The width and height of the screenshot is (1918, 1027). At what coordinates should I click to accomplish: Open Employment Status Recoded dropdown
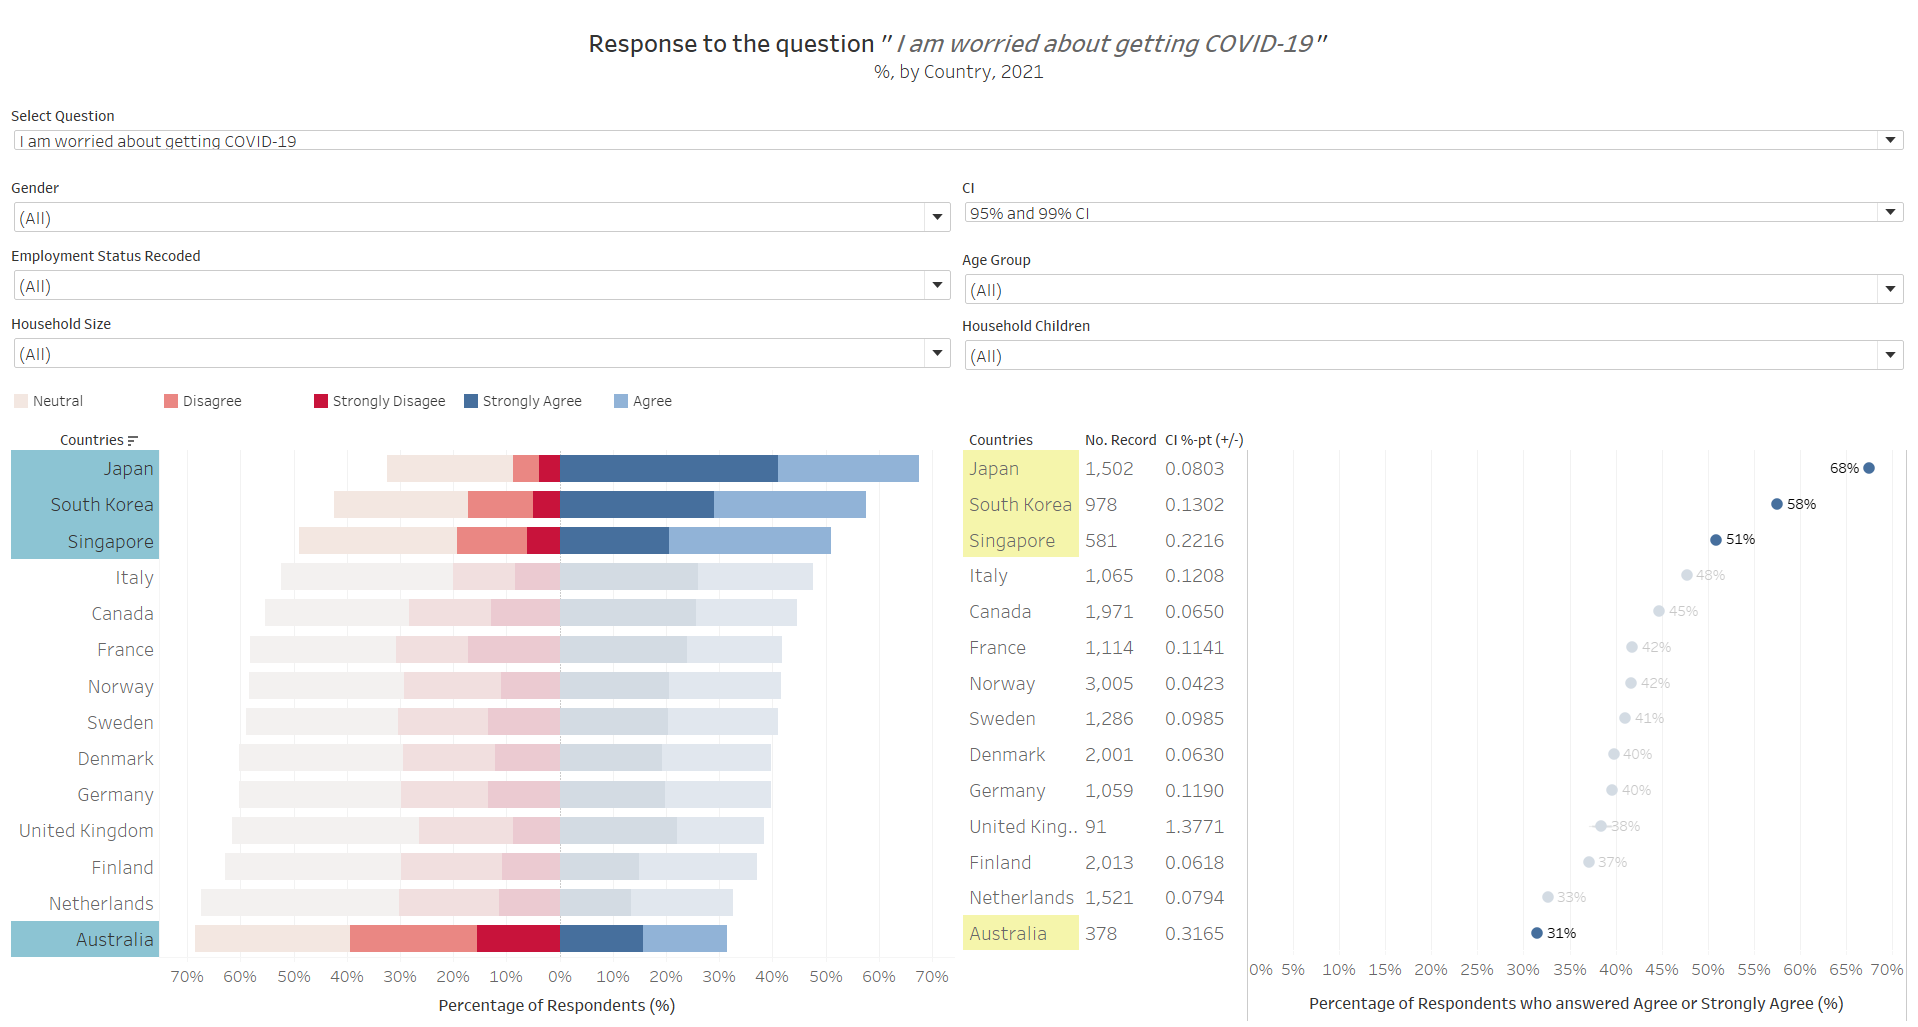(937, 286)
